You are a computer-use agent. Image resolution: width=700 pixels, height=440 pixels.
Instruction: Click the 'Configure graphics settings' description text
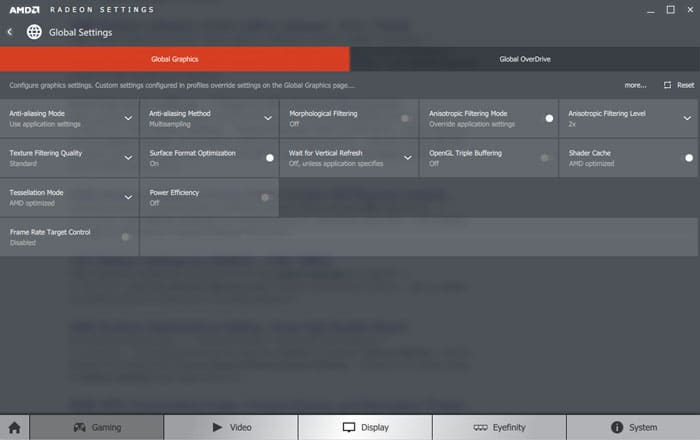[x=182, y=85]
